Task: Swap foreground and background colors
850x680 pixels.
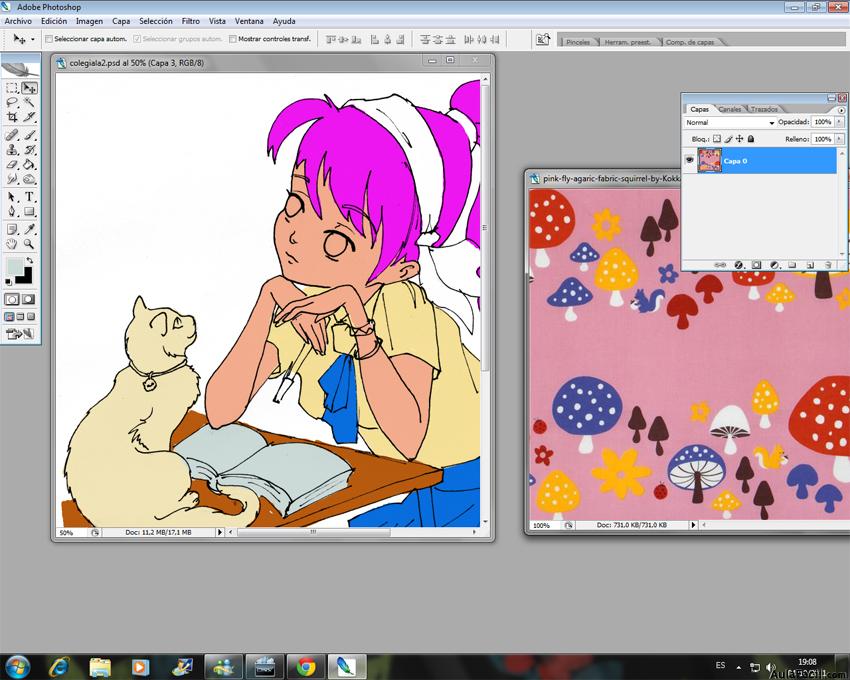Action: tap(30, 260)
